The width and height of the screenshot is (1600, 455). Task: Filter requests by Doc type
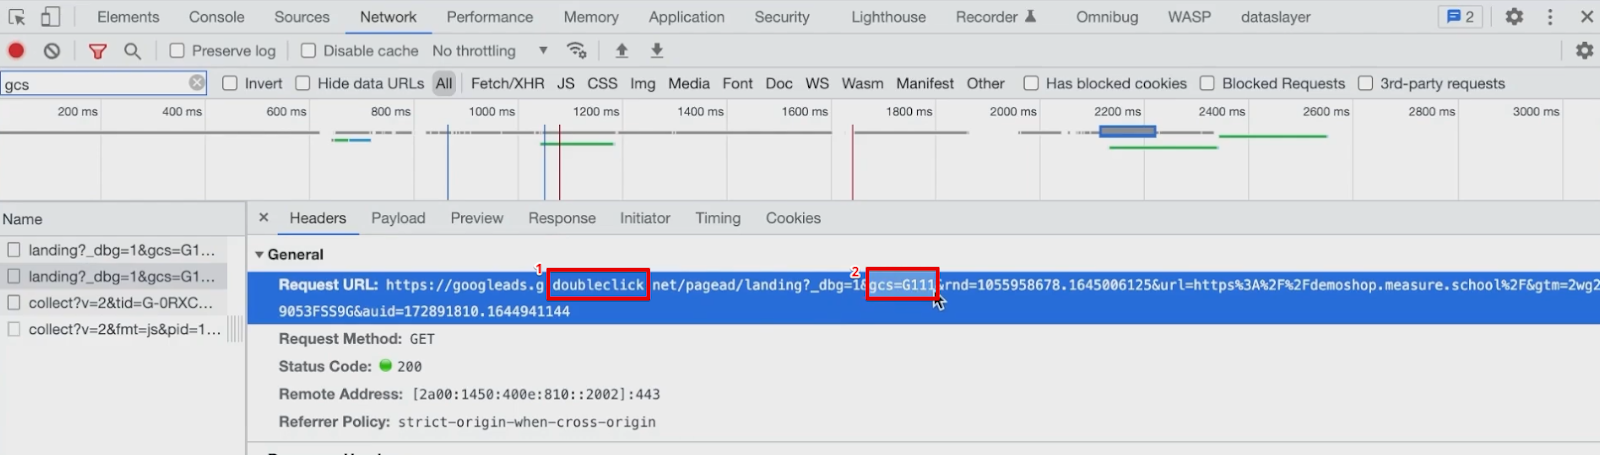tap(779, 83)
